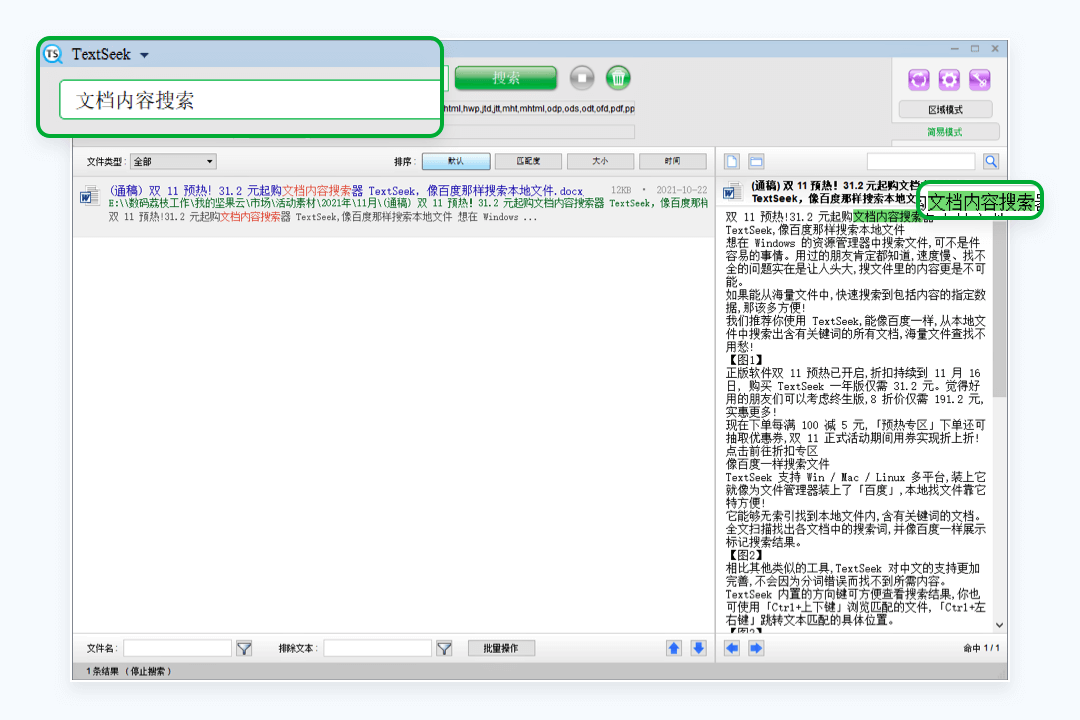Click the green 搜索 search button
The width and height of the screenshot is (1080, 720).
506,78
